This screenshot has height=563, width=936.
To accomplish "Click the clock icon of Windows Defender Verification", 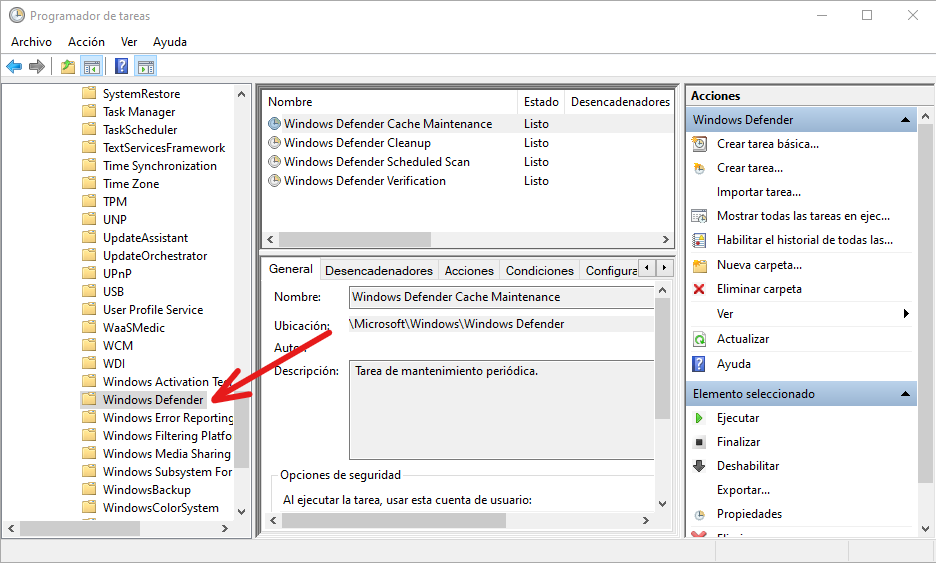I will (x=274, y=181).
